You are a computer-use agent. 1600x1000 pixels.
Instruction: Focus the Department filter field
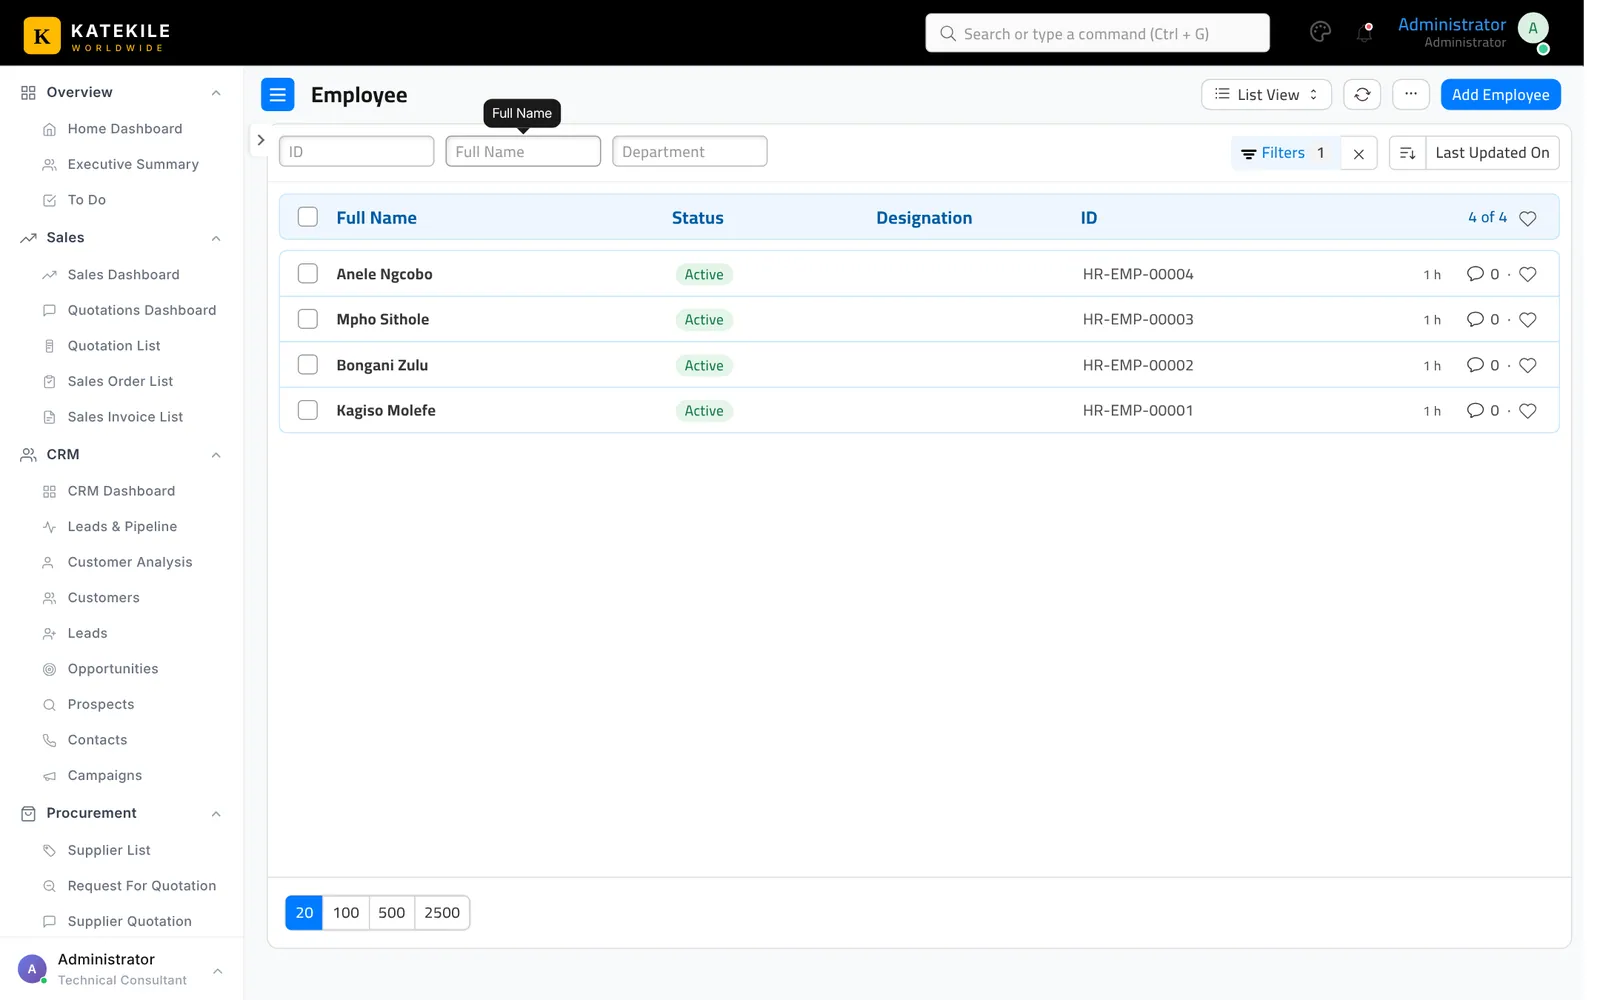(690, 152)
